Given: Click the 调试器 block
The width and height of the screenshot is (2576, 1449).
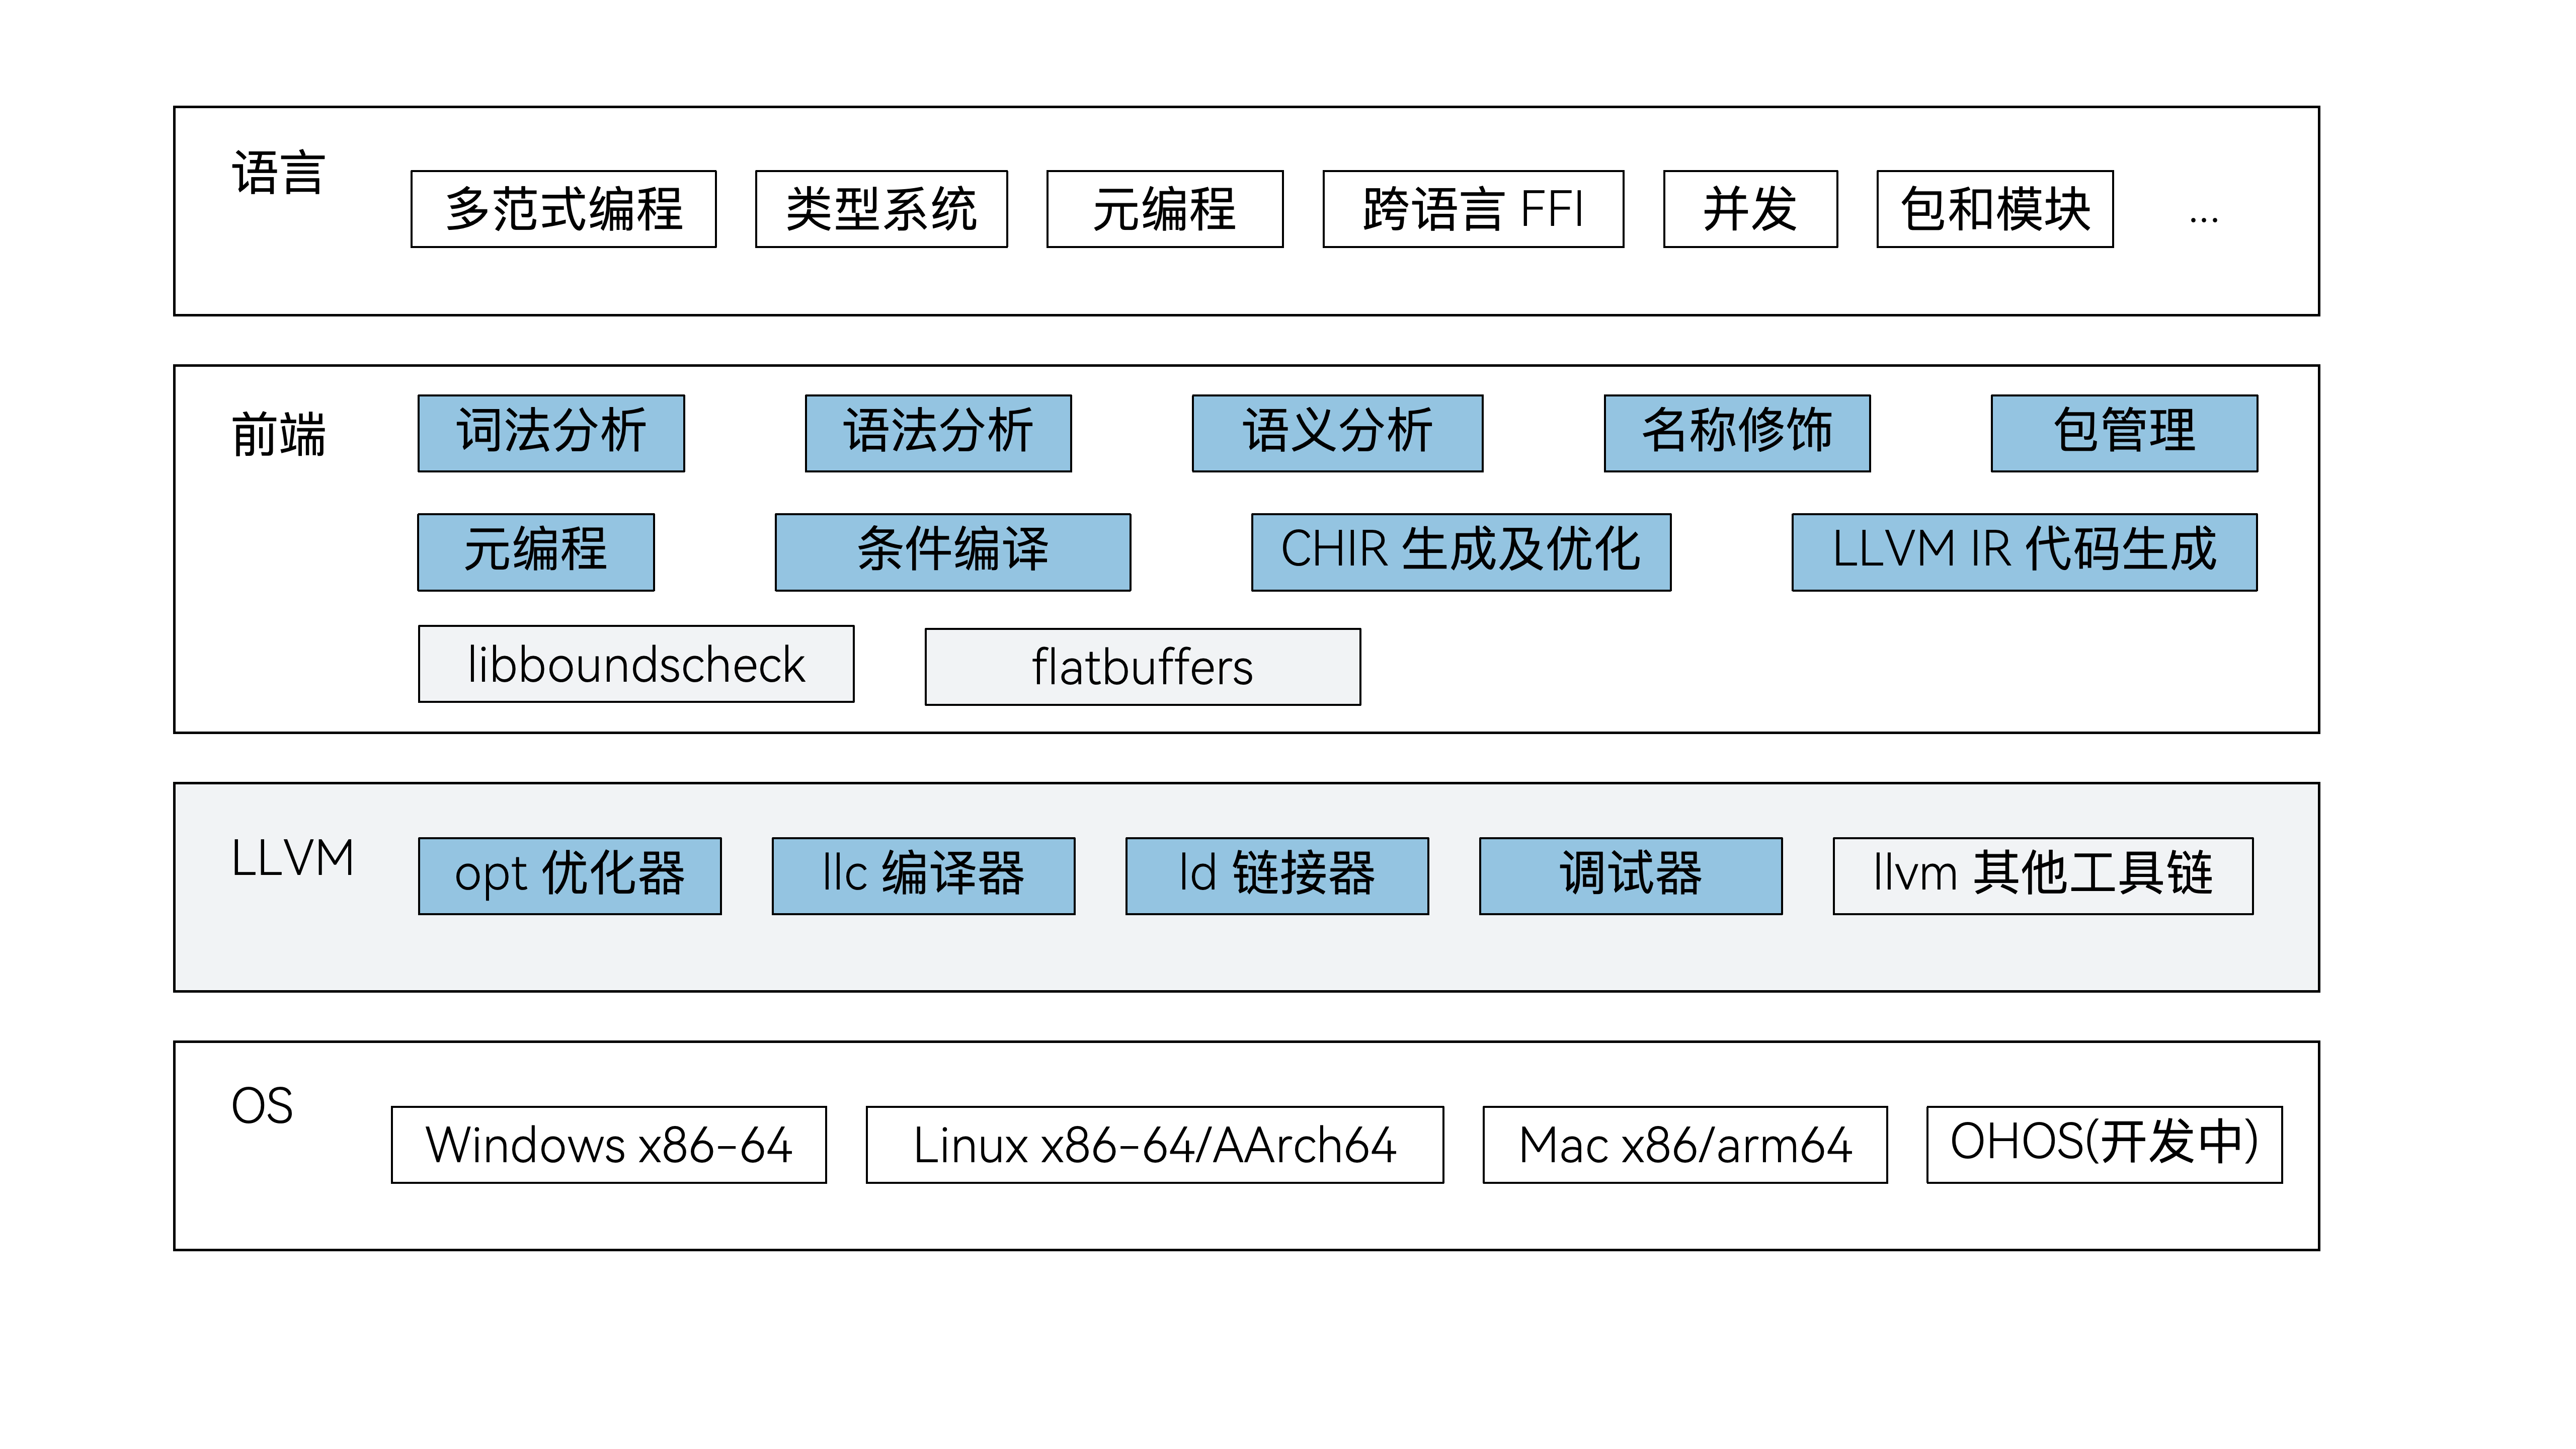Looking at the screenshot, I should point(1631,876).
